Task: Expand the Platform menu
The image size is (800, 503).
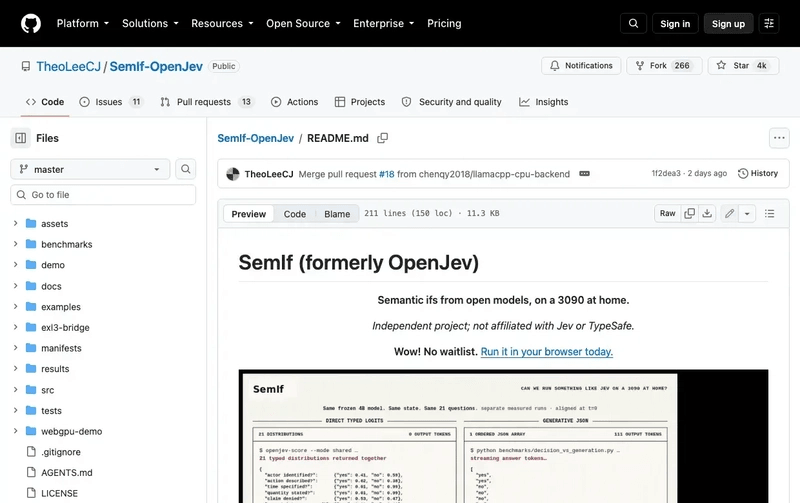Action: (x=83, y=23)
